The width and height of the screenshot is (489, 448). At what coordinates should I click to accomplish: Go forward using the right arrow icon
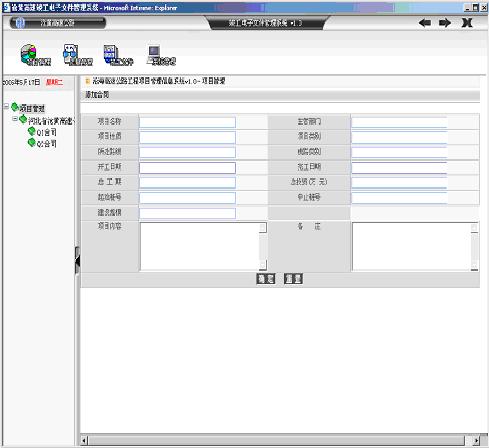[x=445, y=23]
